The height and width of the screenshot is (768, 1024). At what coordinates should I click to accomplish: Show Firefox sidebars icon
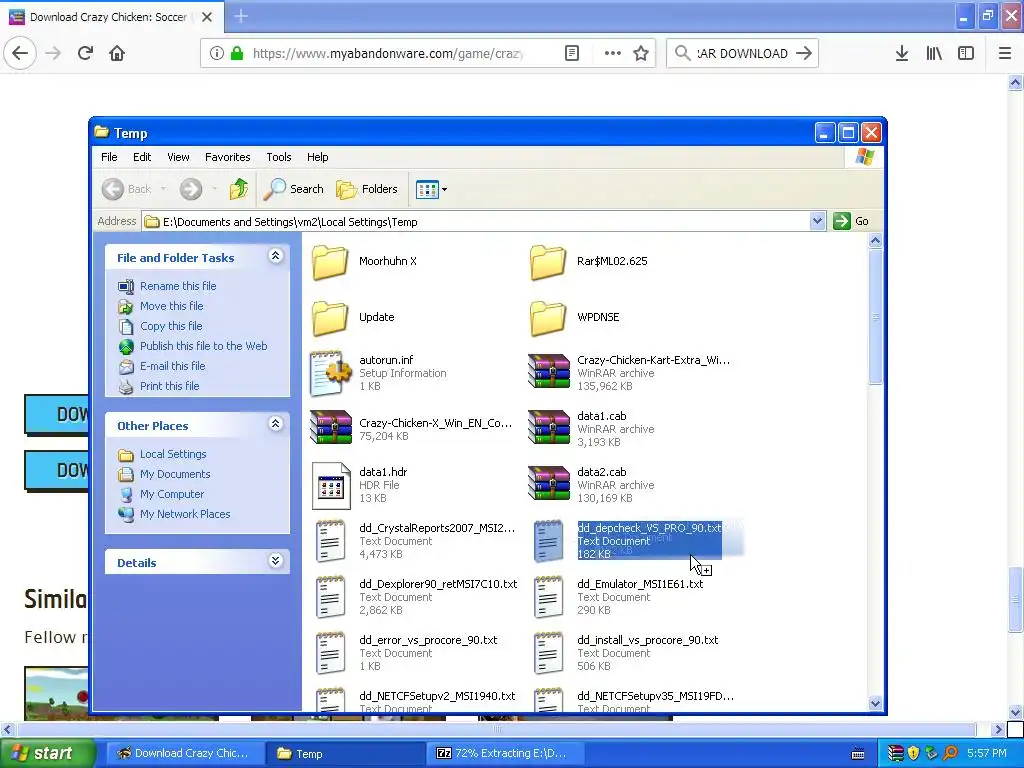point(966,54)
